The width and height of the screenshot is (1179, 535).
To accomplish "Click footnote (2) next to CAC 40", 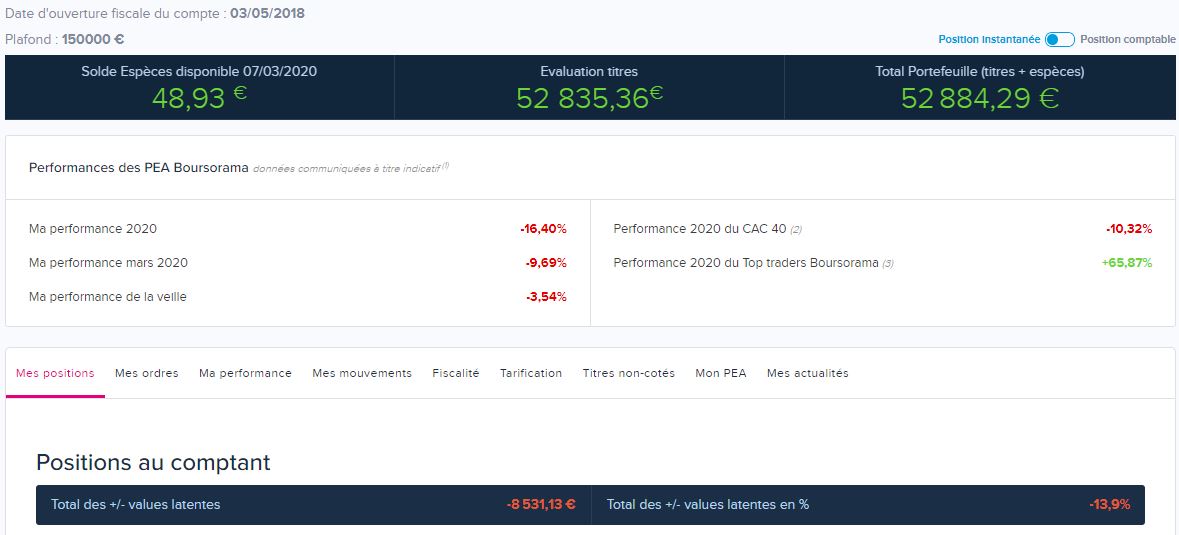I will click(x=796, y=230).
